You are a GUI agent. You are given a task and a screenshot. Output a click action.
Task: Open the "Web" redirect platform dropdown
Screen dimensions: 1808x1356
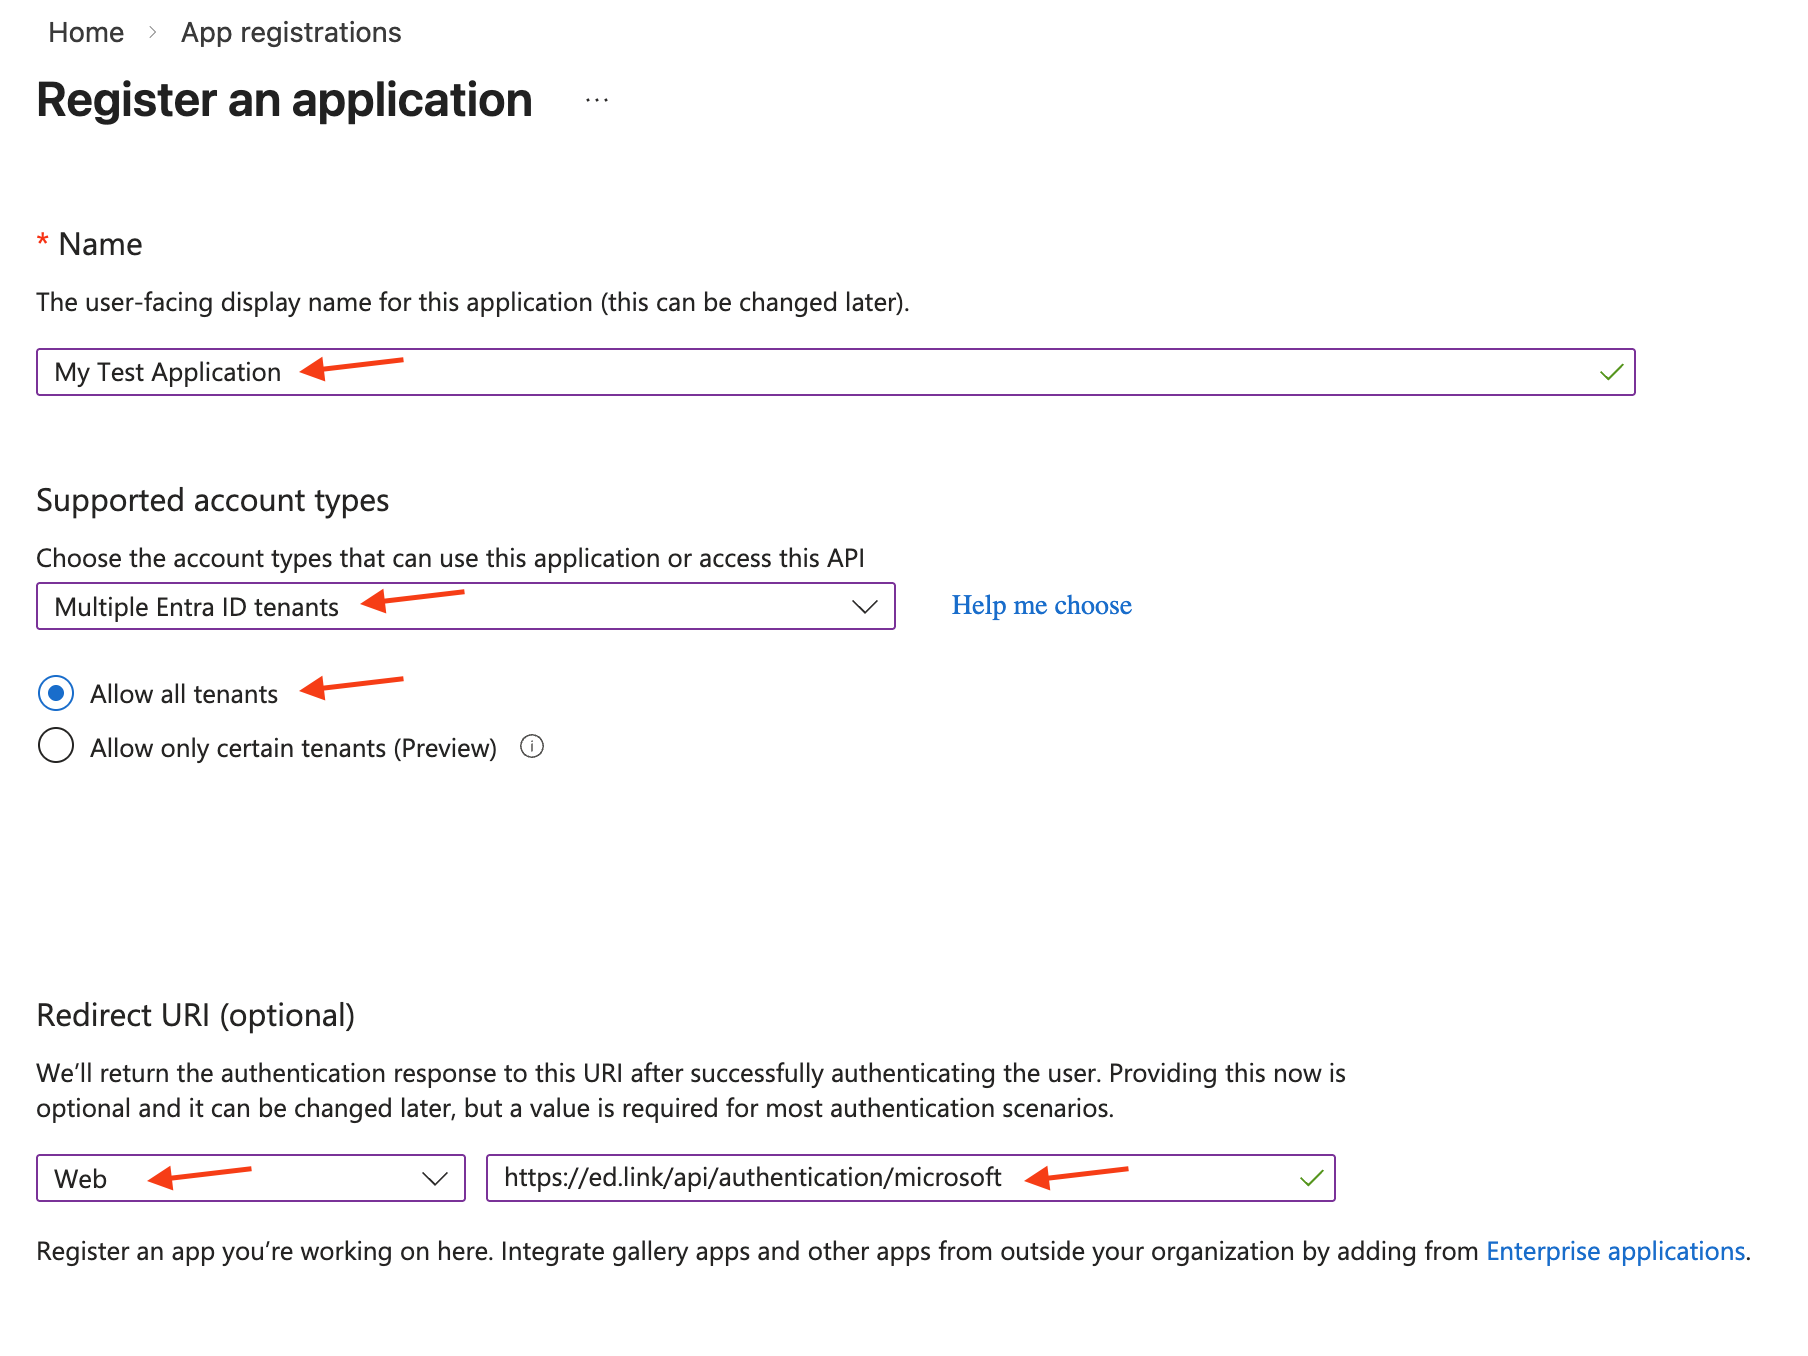pyautogui.click(x=250, y=1178)
